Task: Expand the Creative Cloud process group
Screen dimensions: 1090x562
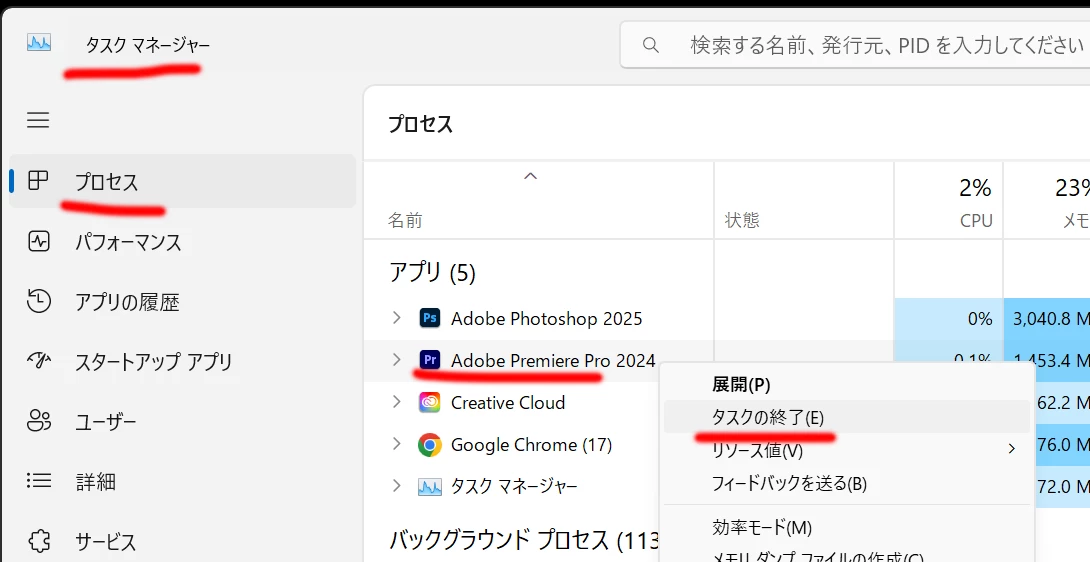Action: (x=397, y=402)
